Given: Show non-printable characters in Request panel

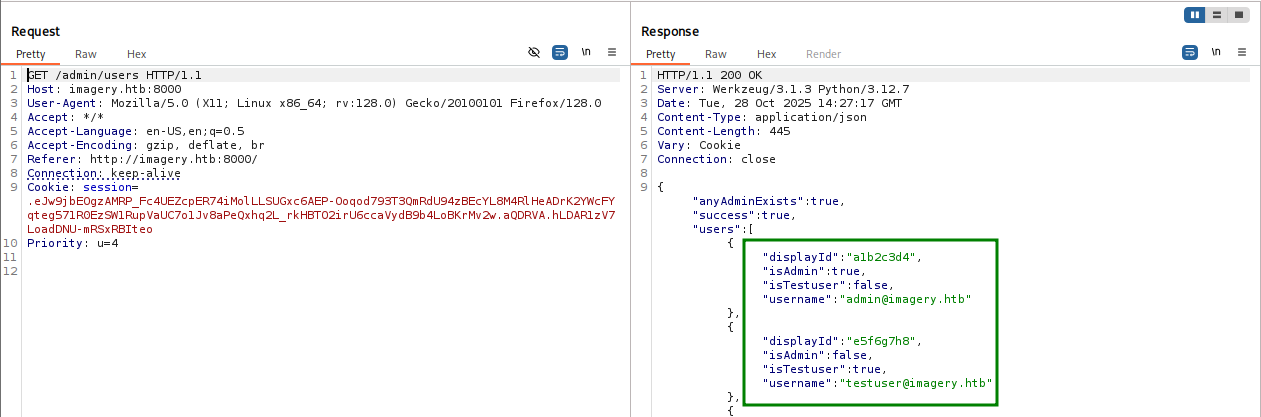Looking at the screenshot, I should pyautogui.click(x=586, y=52).
